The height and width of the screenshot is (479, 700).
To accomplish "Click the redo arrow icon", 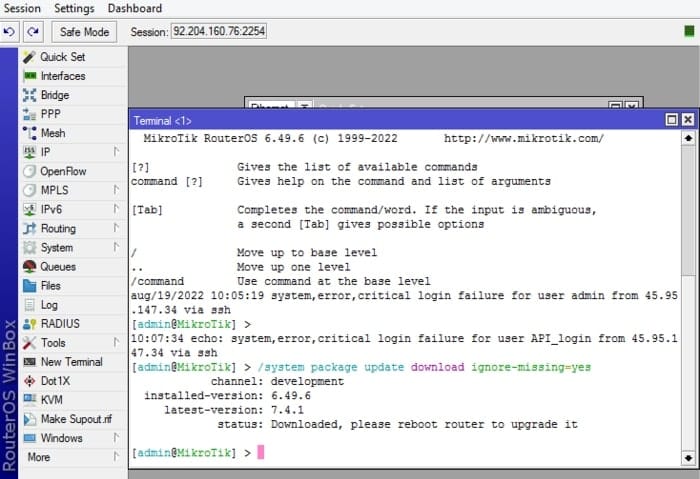I will coord(33,32).
